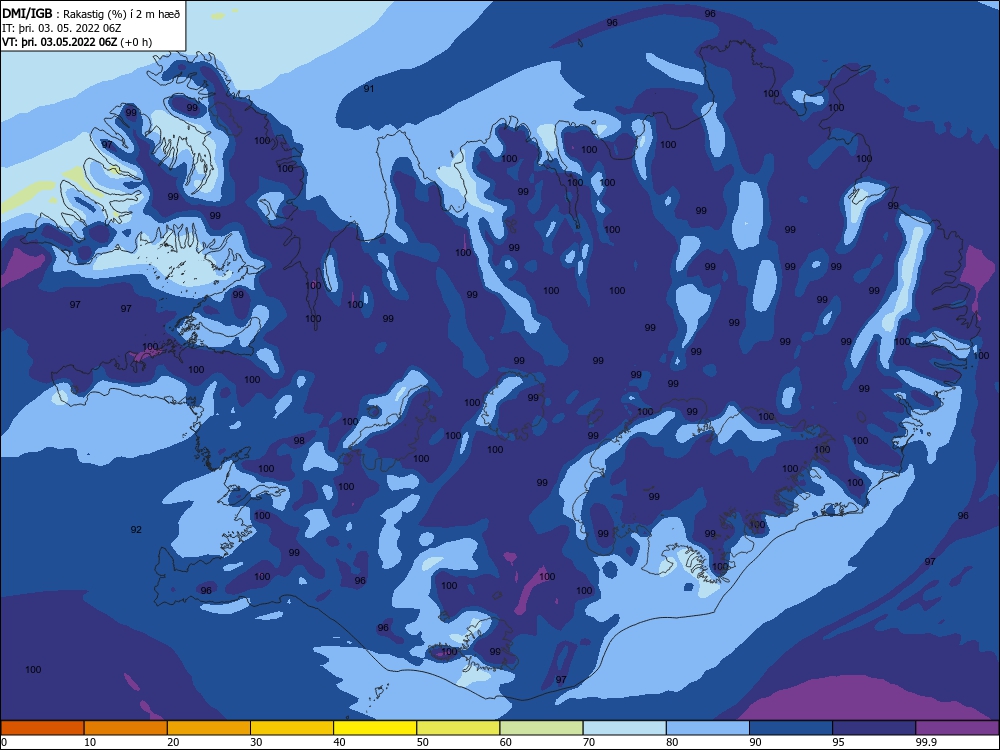Viewport: 1000px width, 750px height.
Task: Click the legend scale label '70'
Action: tap(589, 742)
